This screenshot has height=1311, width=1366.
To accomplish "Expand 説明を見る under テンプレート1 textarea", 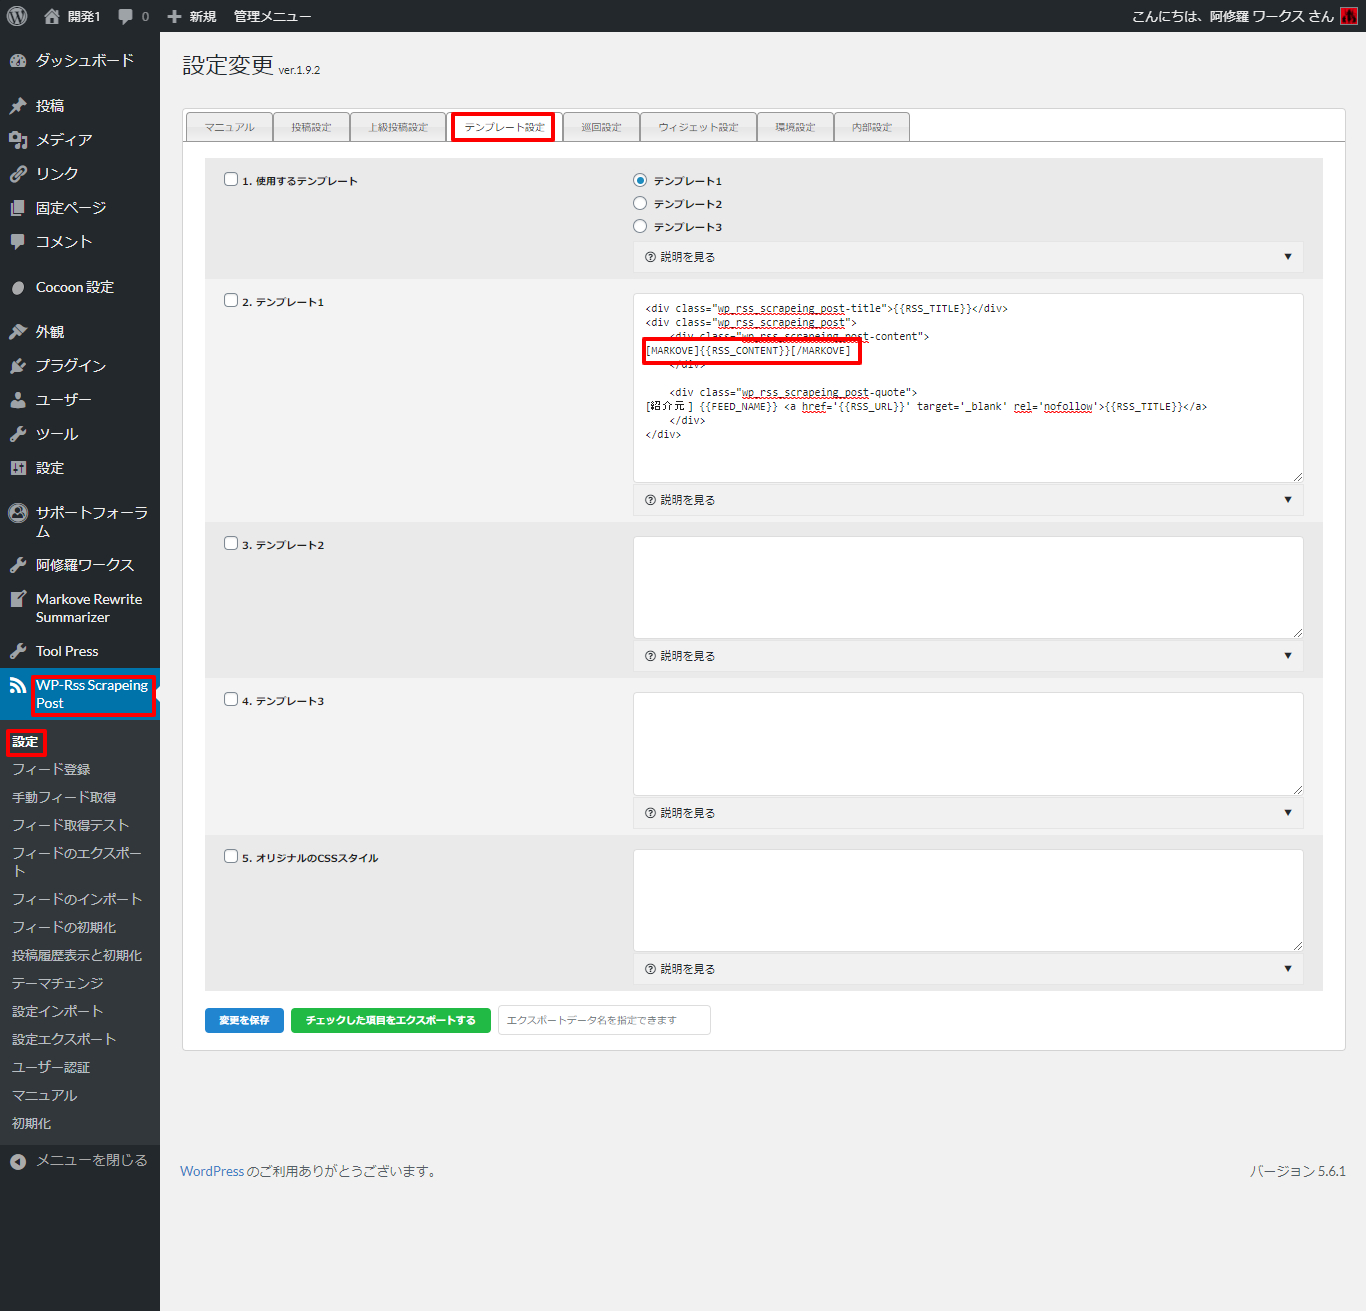I will point(968,500).
